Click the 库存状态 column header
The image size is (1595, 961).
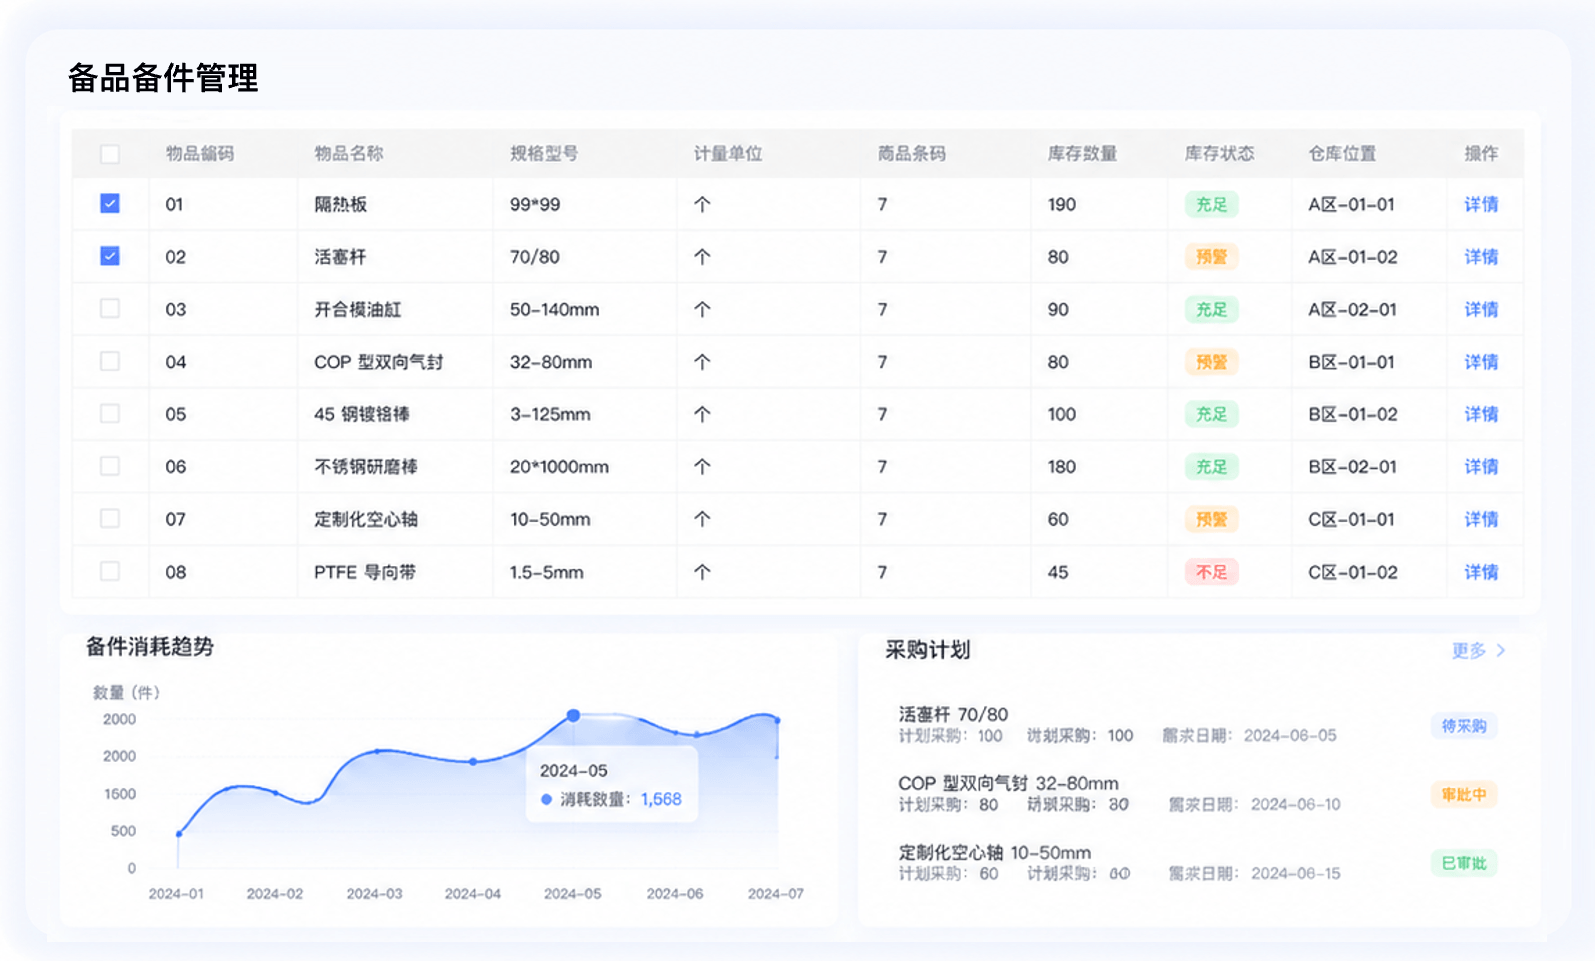pyautogui.click(x=1220, y=154)
